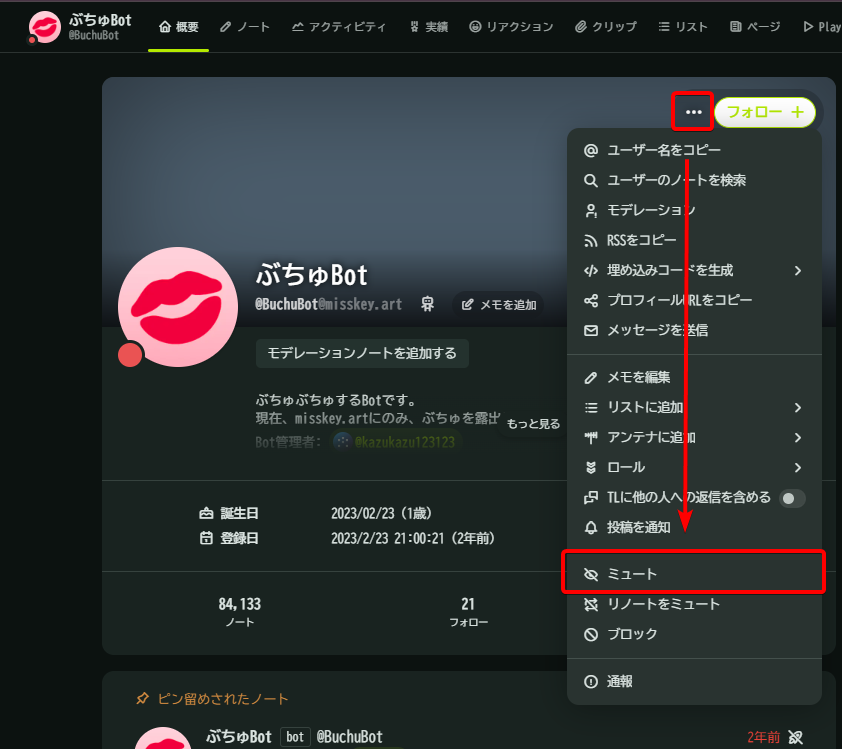Select the 実績 achievements icon

click(x=414, y=26)
